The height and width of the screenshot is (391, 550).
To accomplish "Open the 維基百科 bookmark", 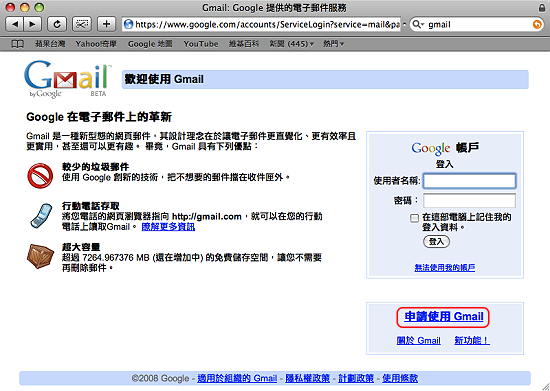I will pos(244,44).
